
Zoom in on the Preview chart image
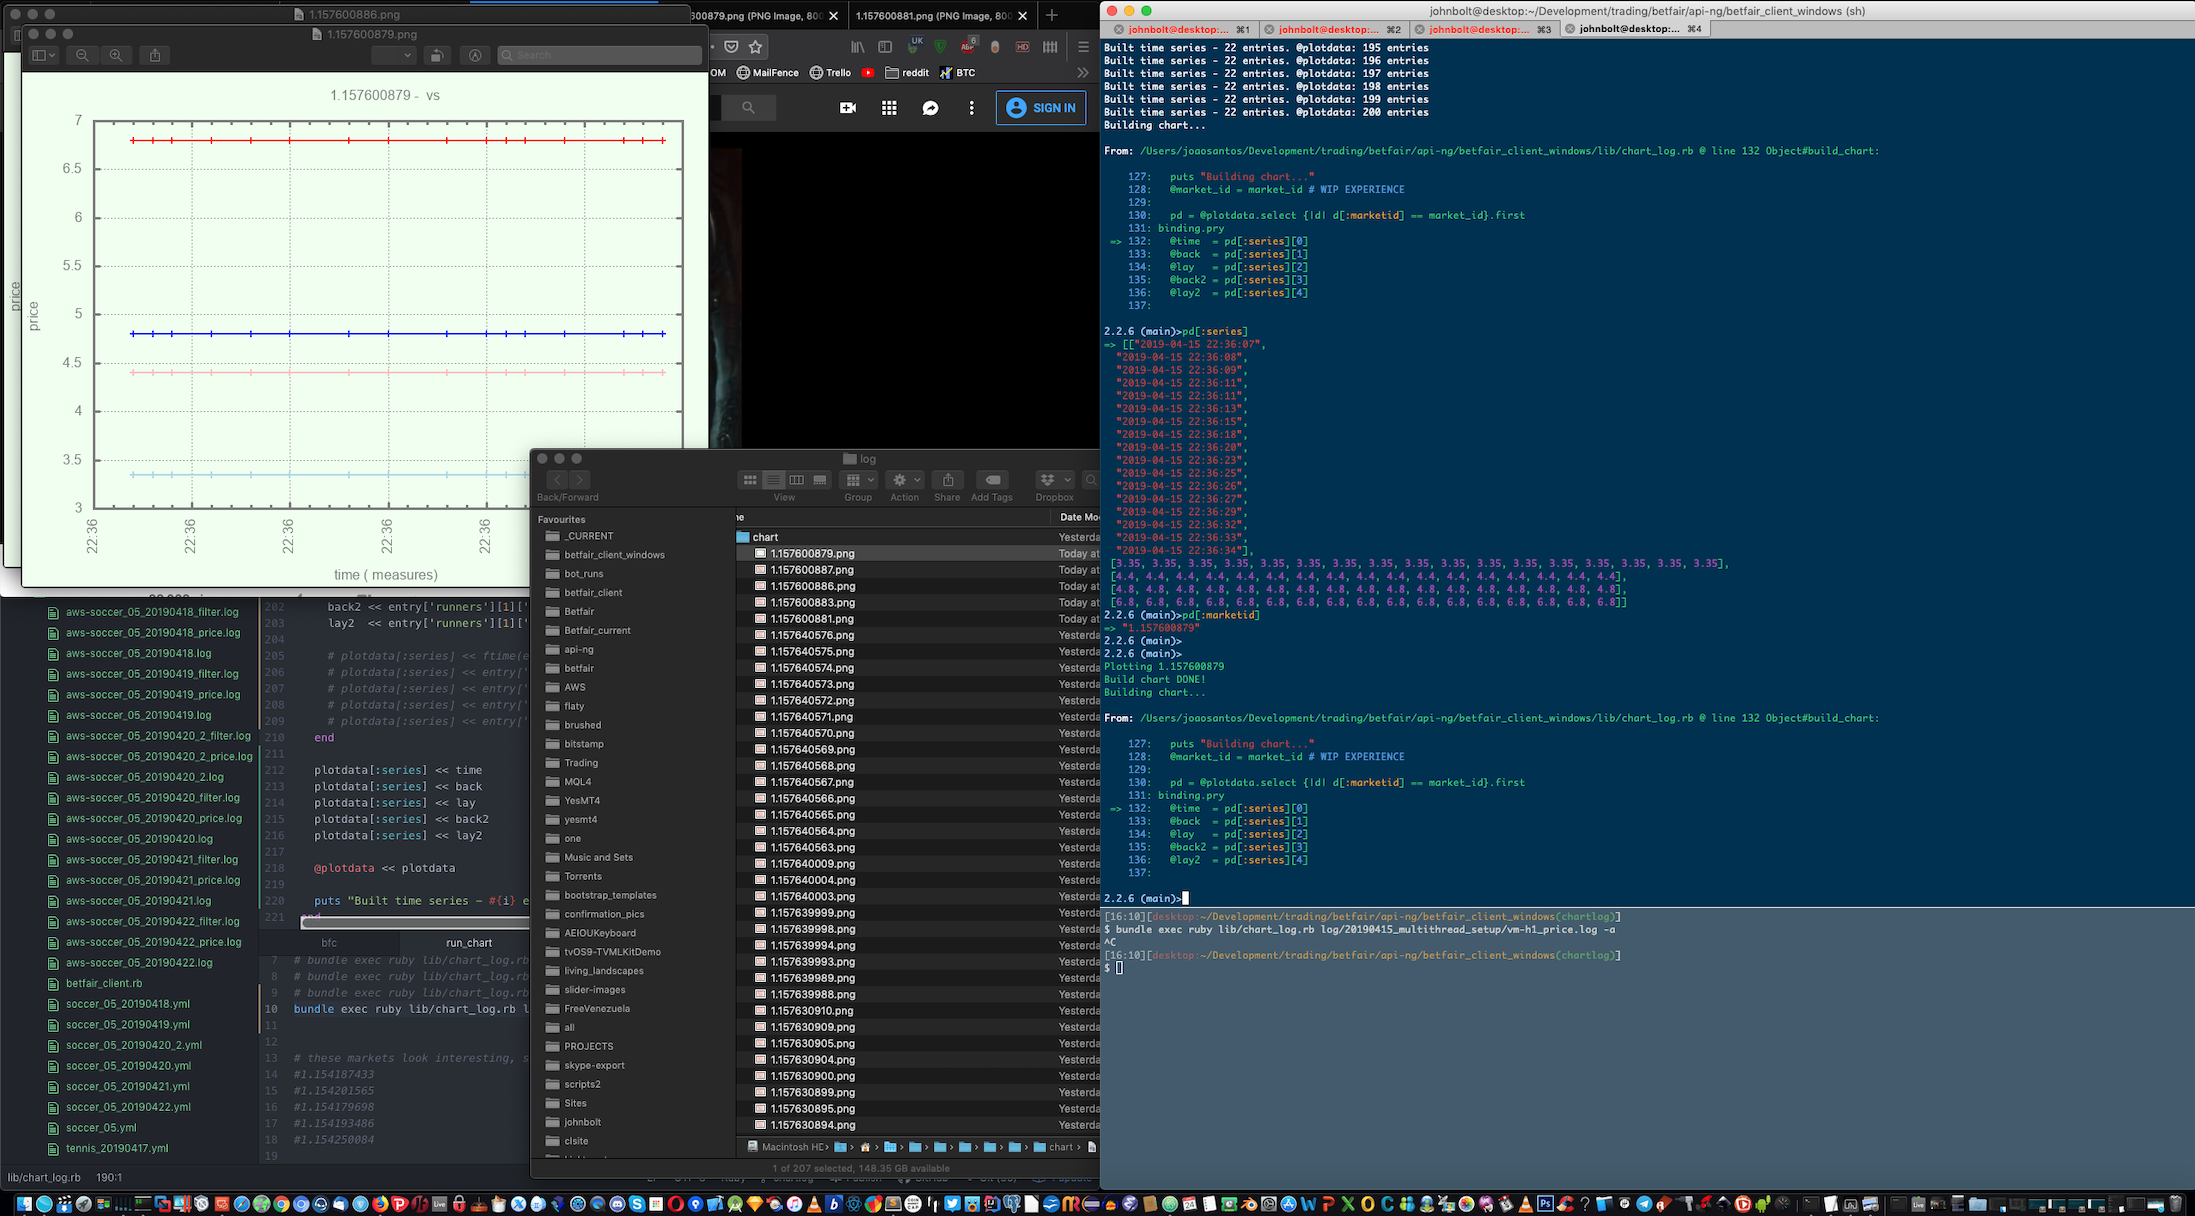[116, 56]
